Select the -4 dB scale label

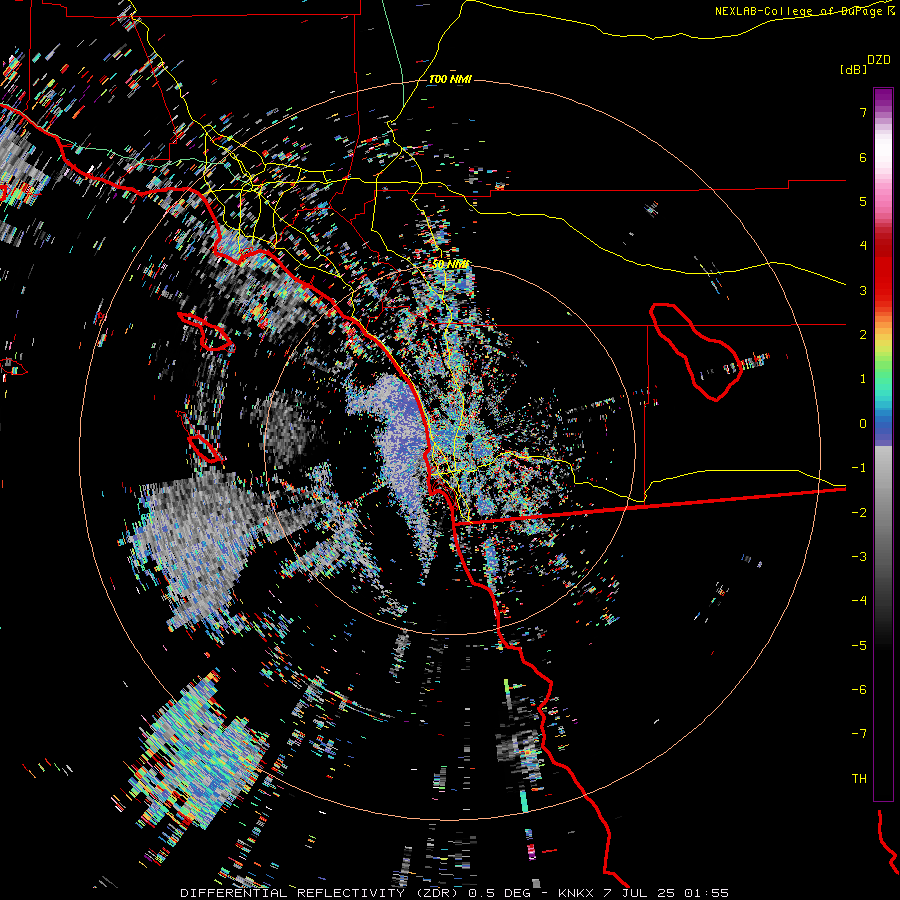point(859,601)
